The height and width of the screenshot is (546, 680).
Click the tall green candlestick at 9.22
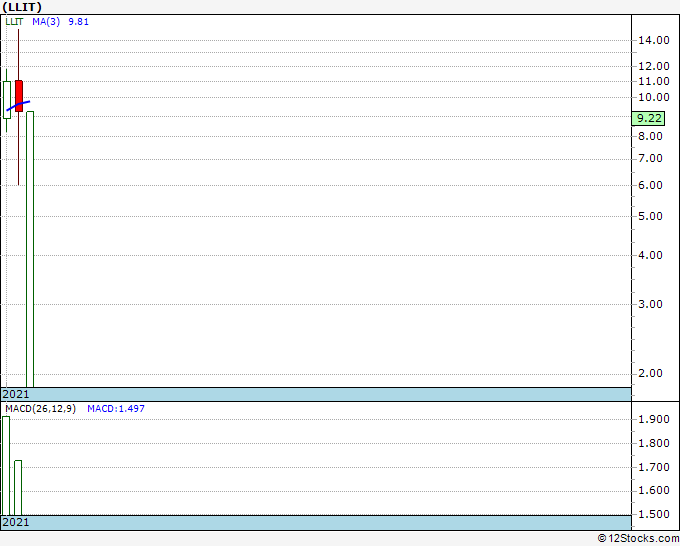[30, 249]
